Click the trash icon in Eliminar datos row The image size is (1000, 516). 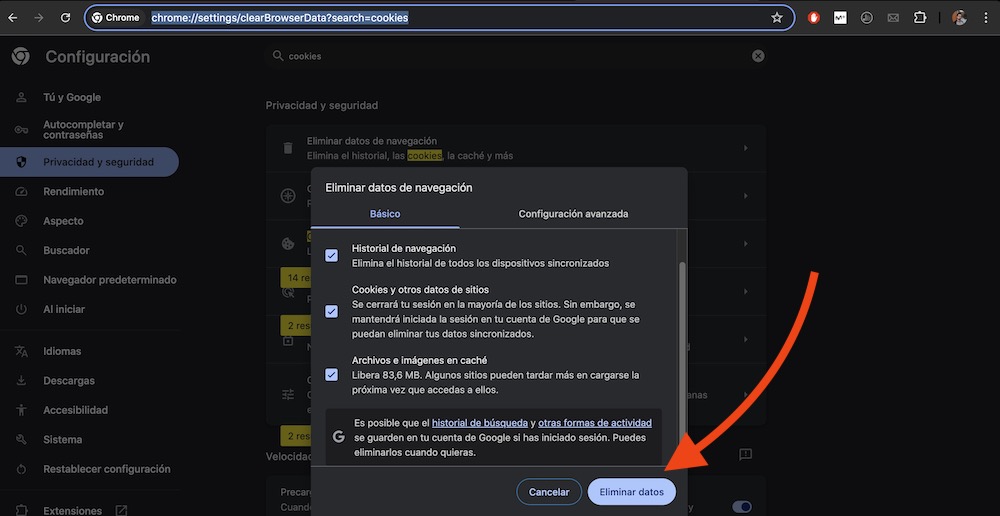click(288, 148)
